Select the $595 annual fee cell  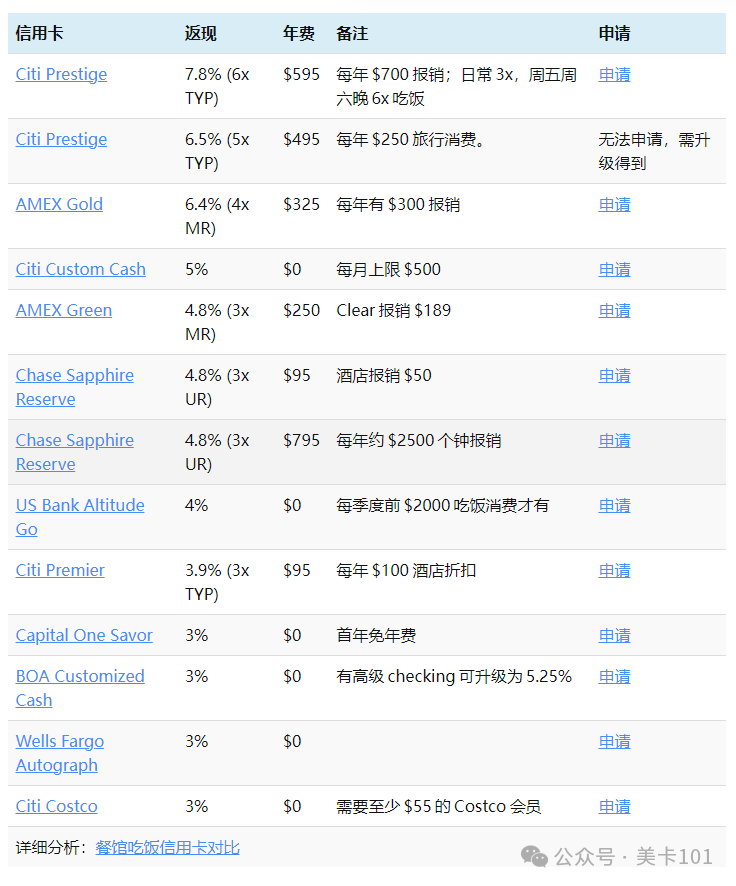(302, 74)
